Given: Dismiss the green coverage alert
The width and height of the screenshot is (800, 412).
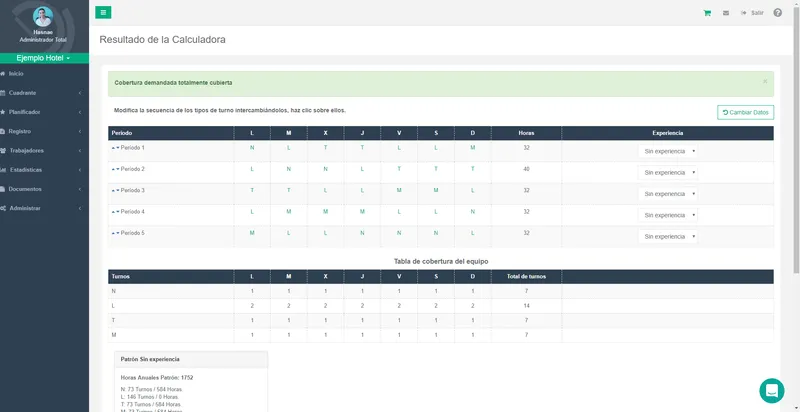Looking at the screenshot, I should [765, 82].
